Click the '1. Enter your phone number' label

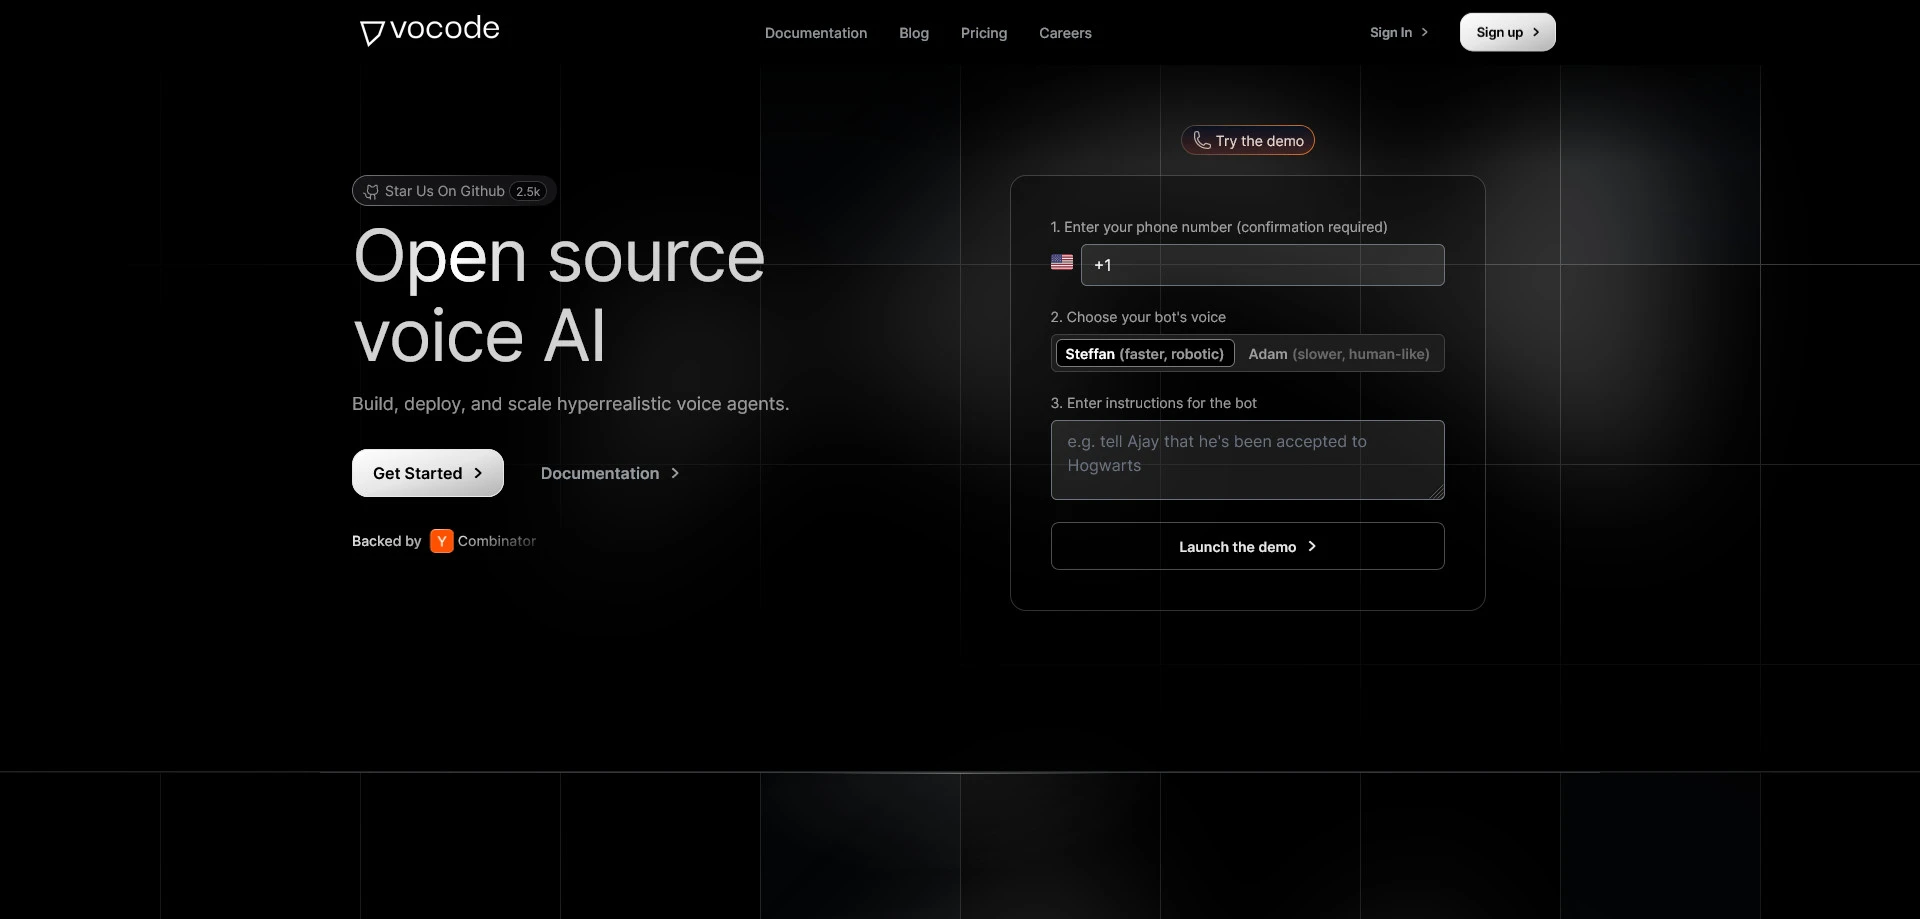[x=1219, y=227]
